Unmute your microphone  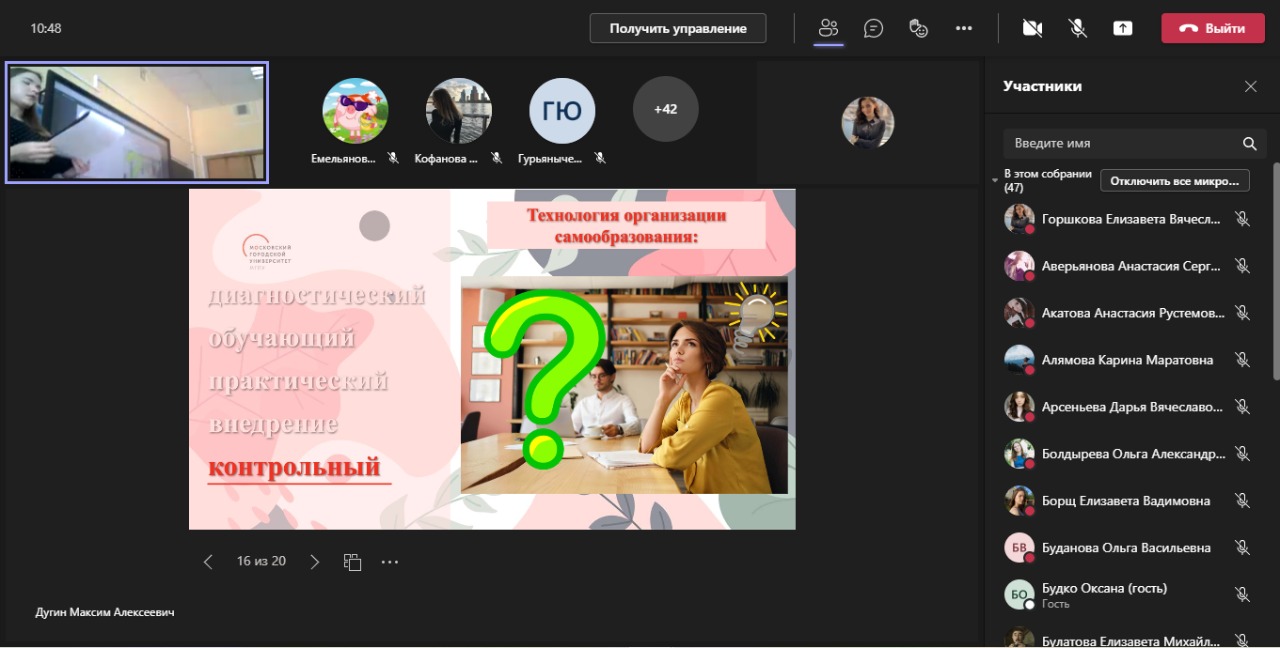[1077, 27]
